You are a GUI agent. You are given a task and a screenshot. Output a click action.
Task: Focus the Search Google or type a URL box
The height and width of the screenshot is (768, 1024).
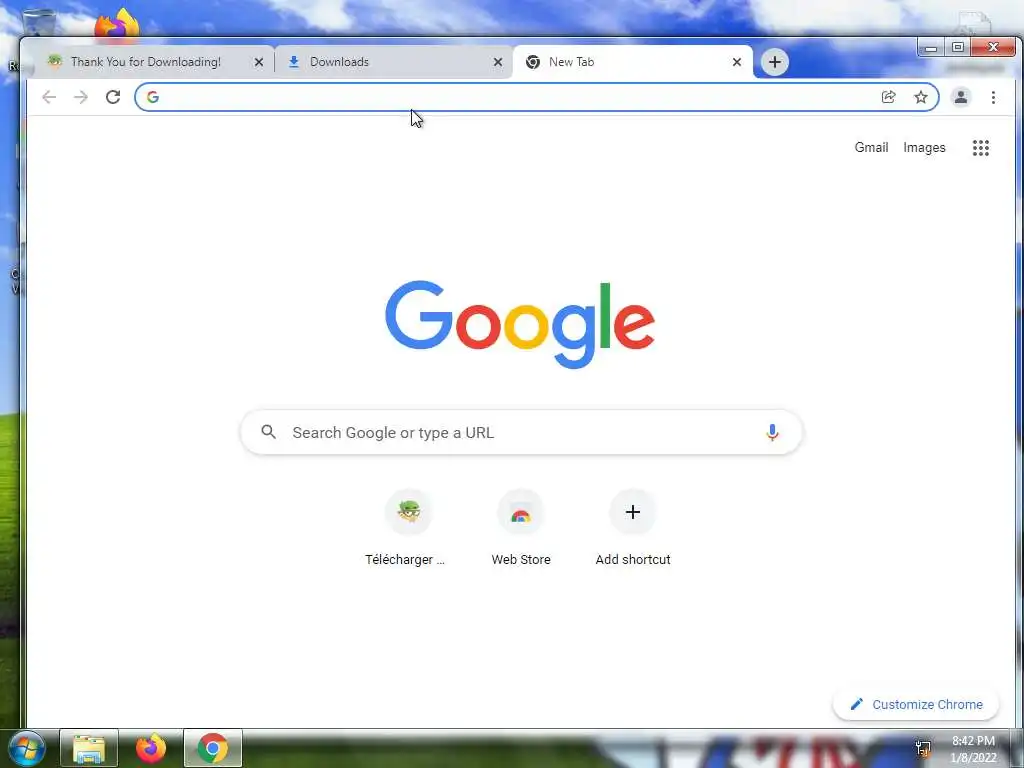click(x=521, y=432)
